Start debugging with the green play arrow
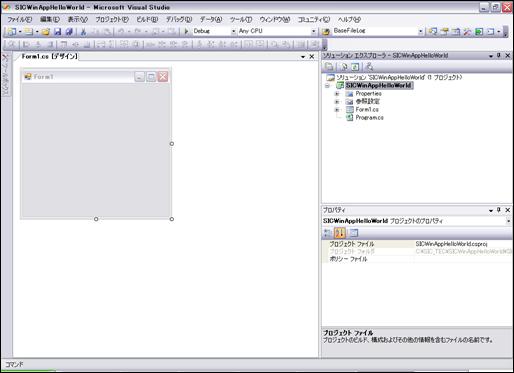 [186, 31]
